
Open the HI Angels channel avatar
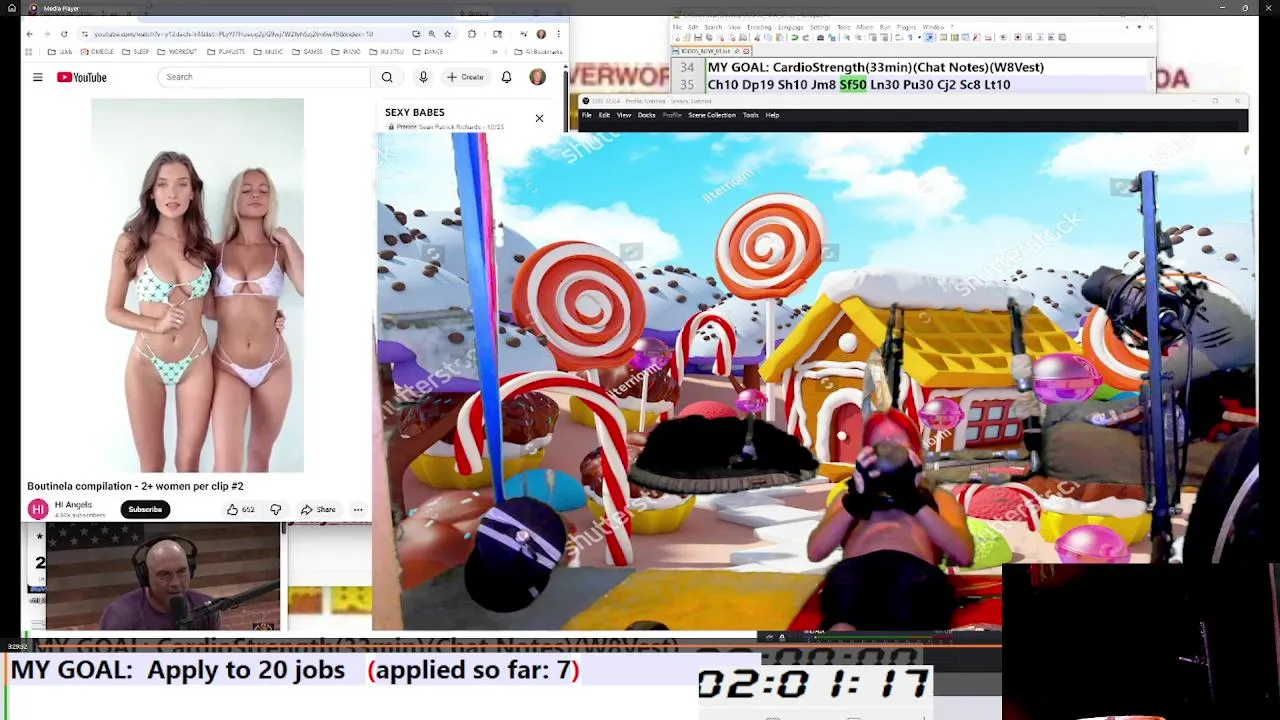coord(38,509)
